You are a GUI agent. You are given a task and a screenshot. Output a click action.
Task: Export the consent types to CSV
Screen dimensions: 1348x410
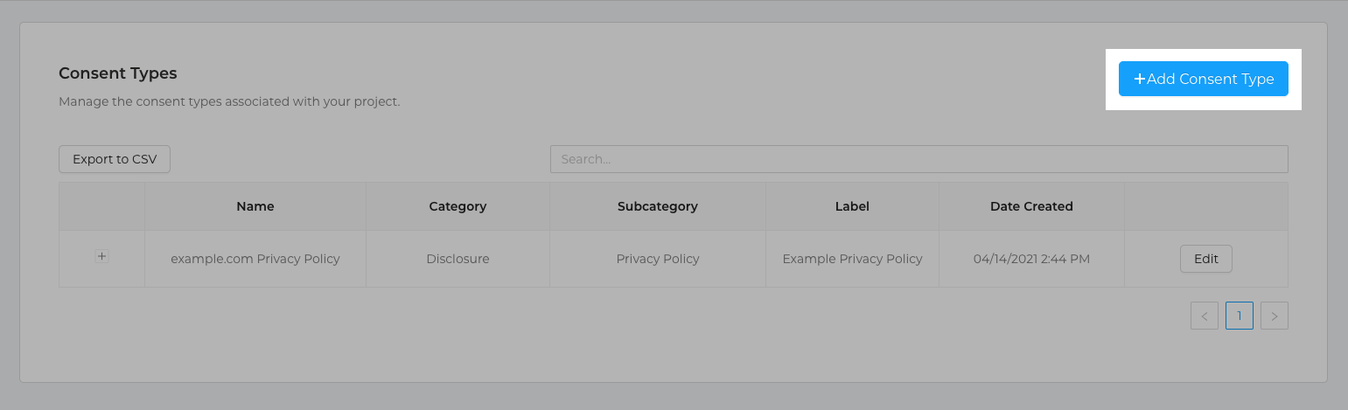(115, 159)
